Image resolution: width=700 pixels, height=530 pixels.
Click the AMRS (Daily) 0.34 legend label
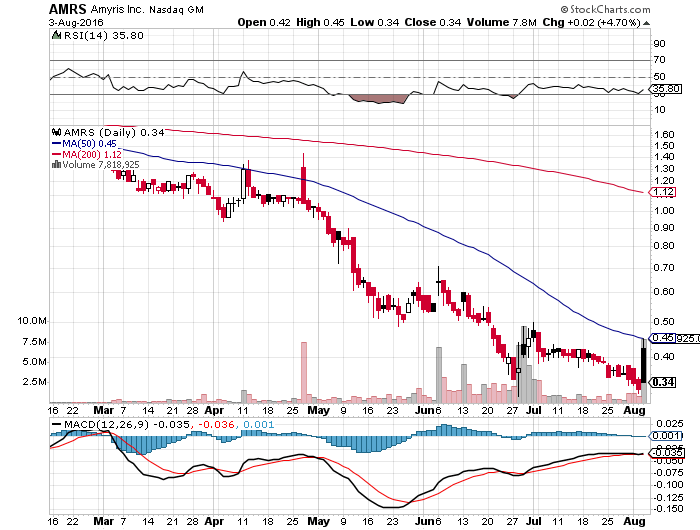tap(114, 133)
